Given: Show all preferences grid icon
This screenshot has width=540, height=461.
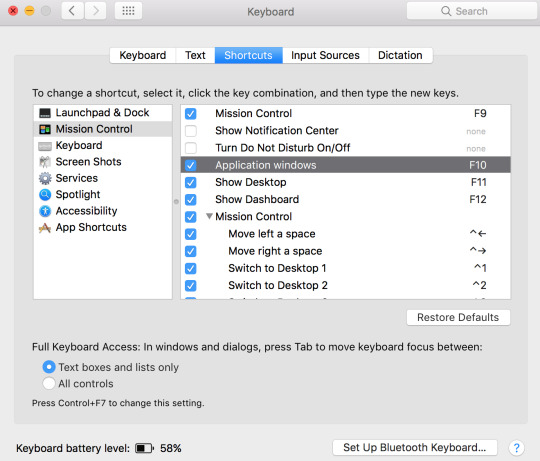Looking at the screenshot, I should (x=128, y=11).
